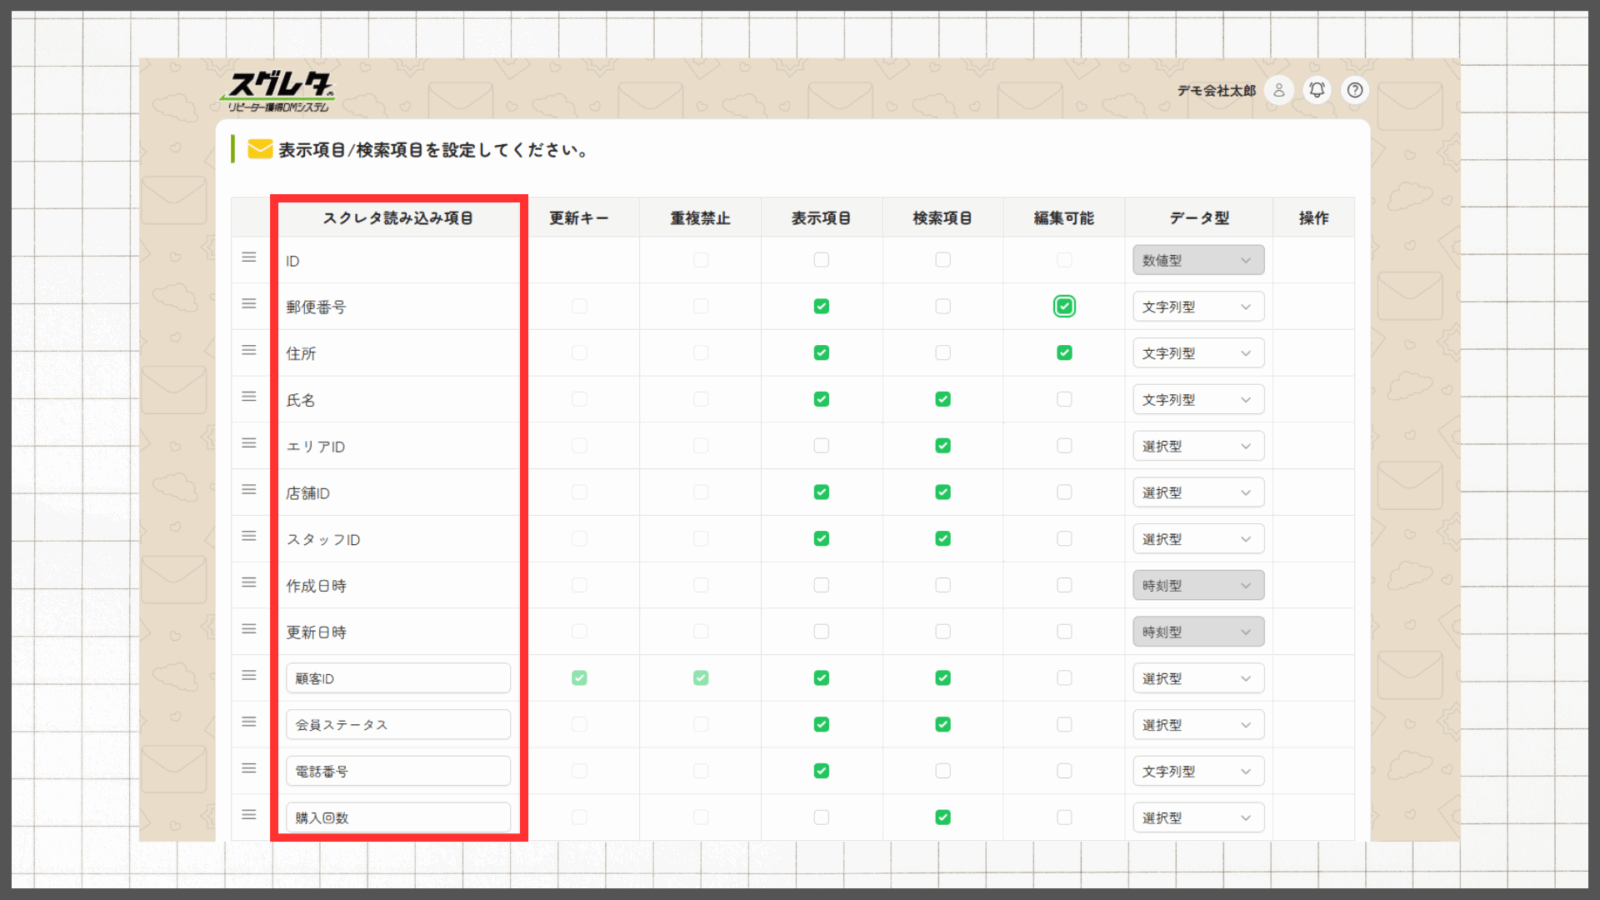Expand データ型 dropdown for 店舗ID row
Screen dimensions: 1600x900
coord(1198,493)
